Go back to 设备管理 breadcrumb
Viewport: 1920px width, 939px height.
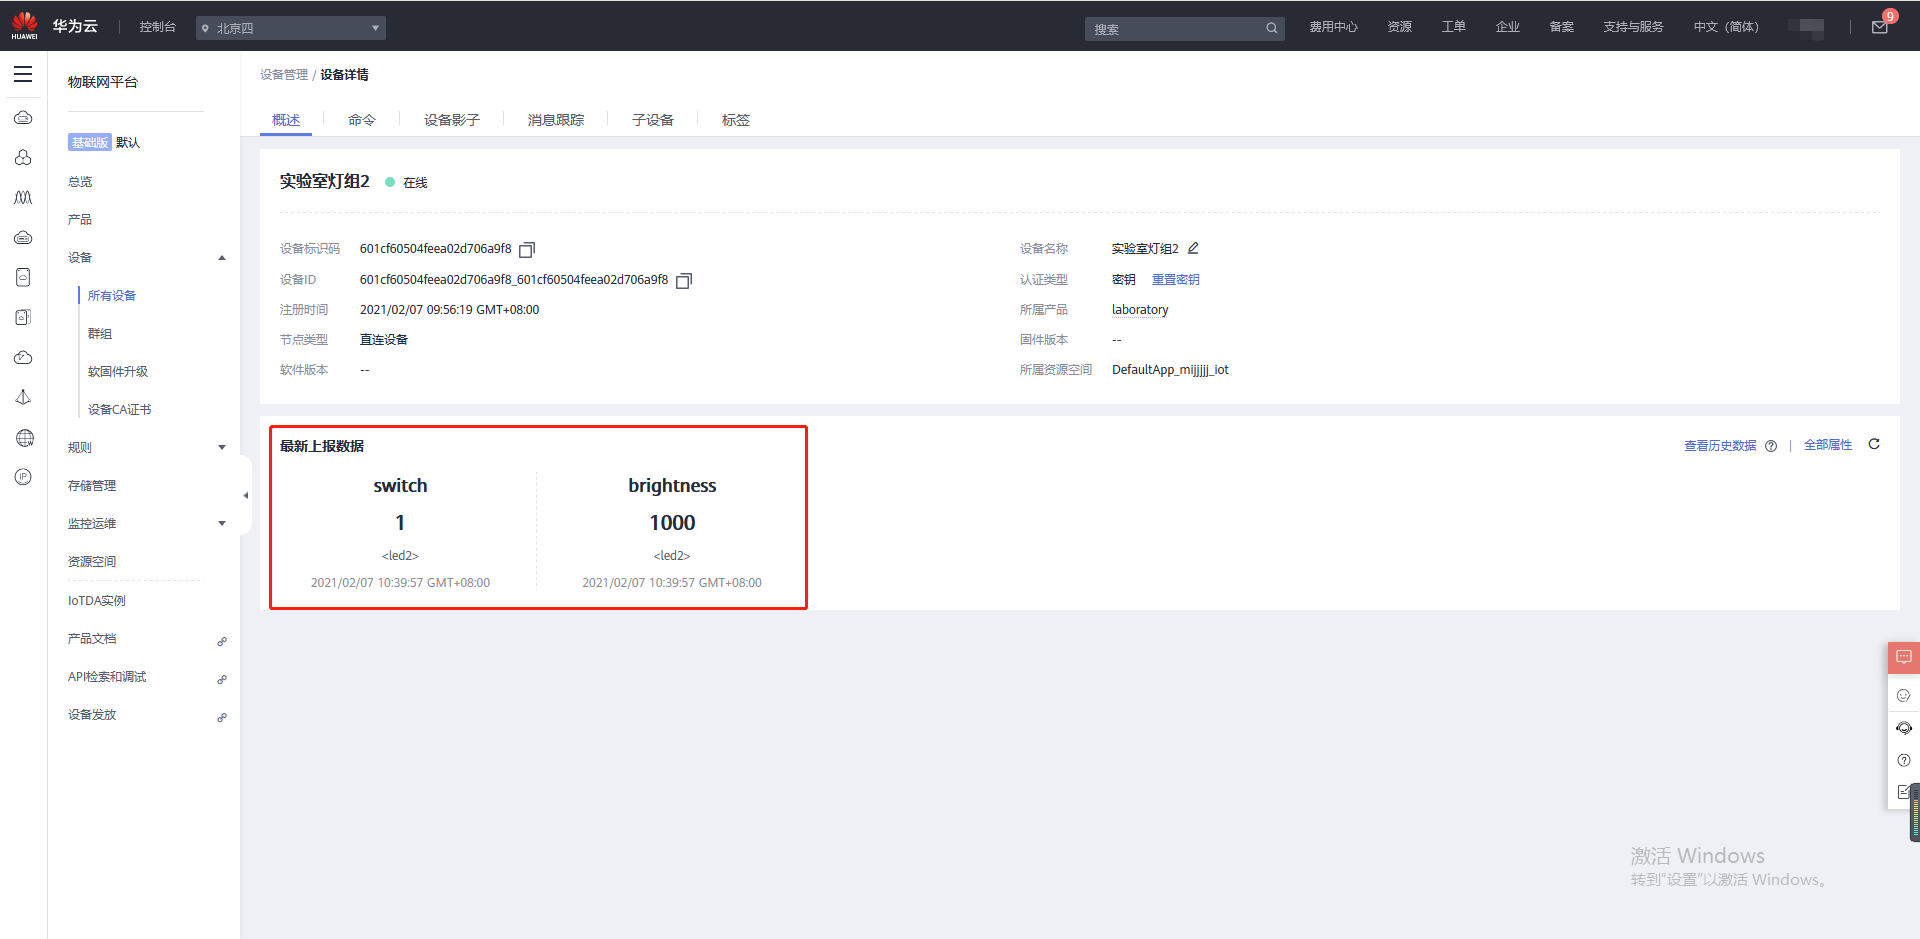pyautogui.click(x=284, y=75)
